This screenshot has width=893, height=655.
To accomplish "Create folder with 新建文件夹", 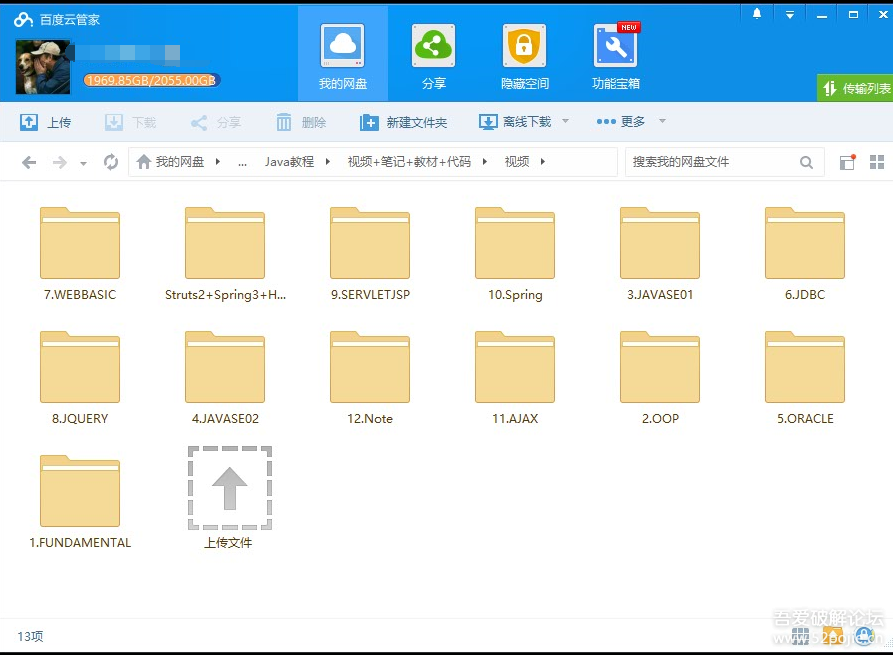I will pyautogui.click(x=403, y=122).
